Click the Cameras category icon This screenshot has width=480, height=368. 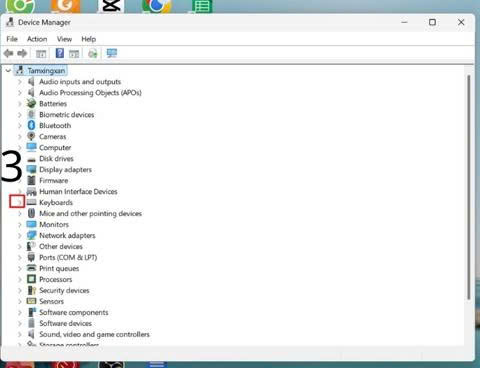pyautogui.click(x=31, y=136)
